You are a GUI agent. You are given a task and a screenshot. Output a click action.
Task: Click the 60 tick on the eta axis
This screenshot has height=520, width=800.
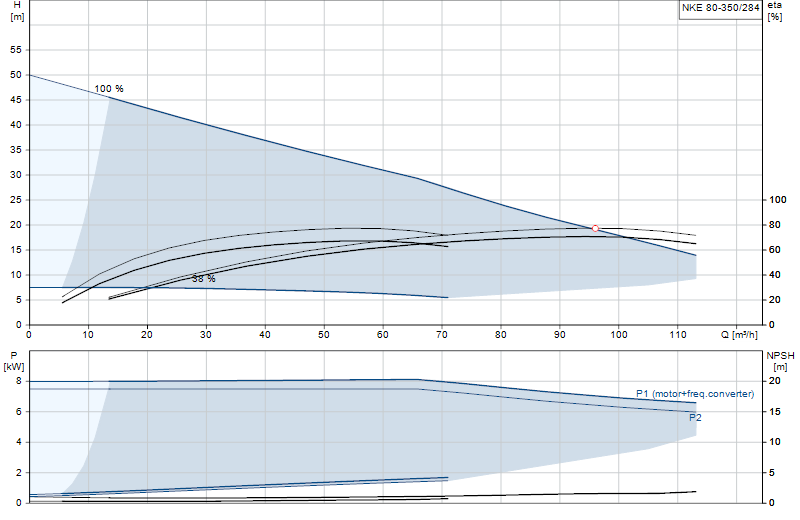tap(775, 250)
